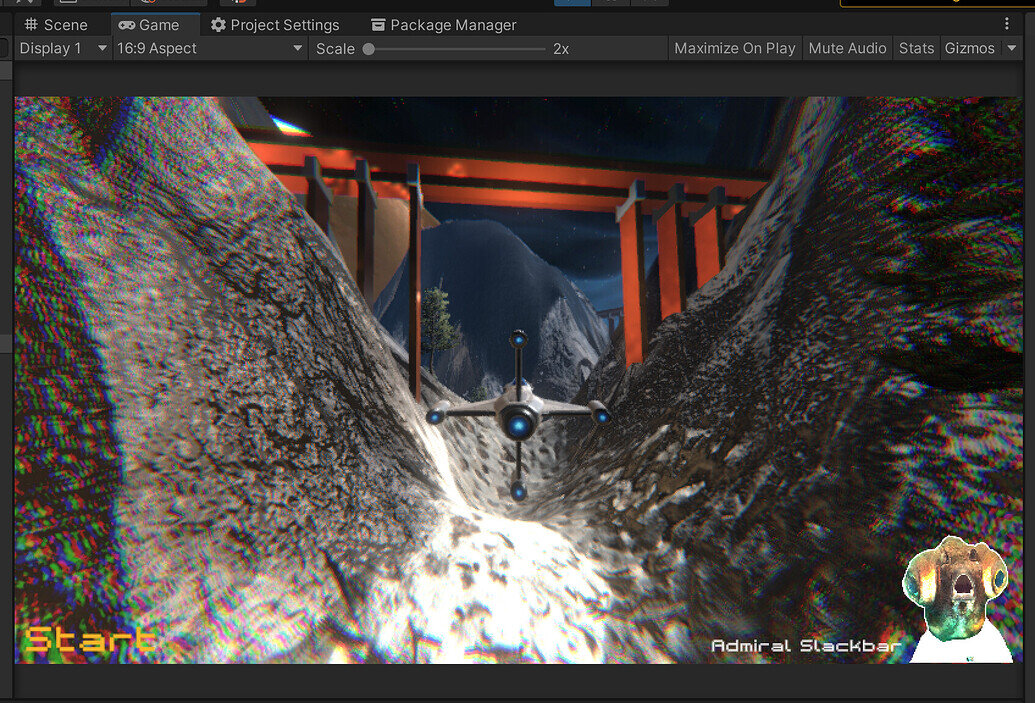Click the Gizmos button

tap(969, 48)
